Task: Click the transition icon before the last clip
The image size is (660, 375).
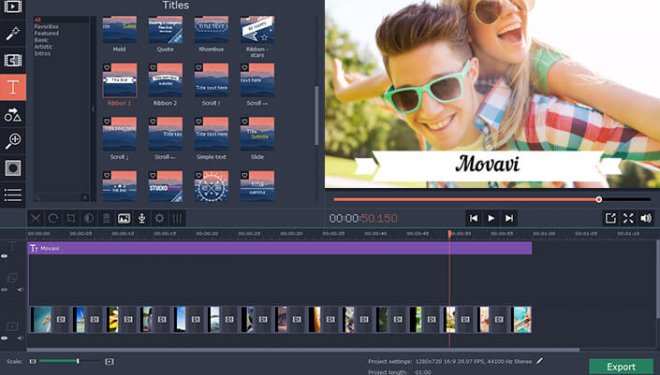Action: (x=499, y=319)
